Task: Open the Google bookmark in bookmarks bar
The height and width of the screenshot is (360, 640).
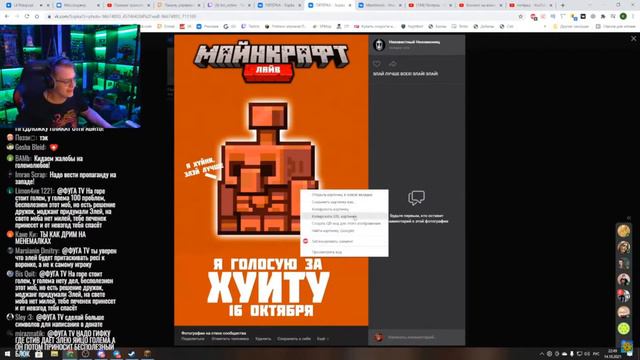Action: click(x=230, y=26)
